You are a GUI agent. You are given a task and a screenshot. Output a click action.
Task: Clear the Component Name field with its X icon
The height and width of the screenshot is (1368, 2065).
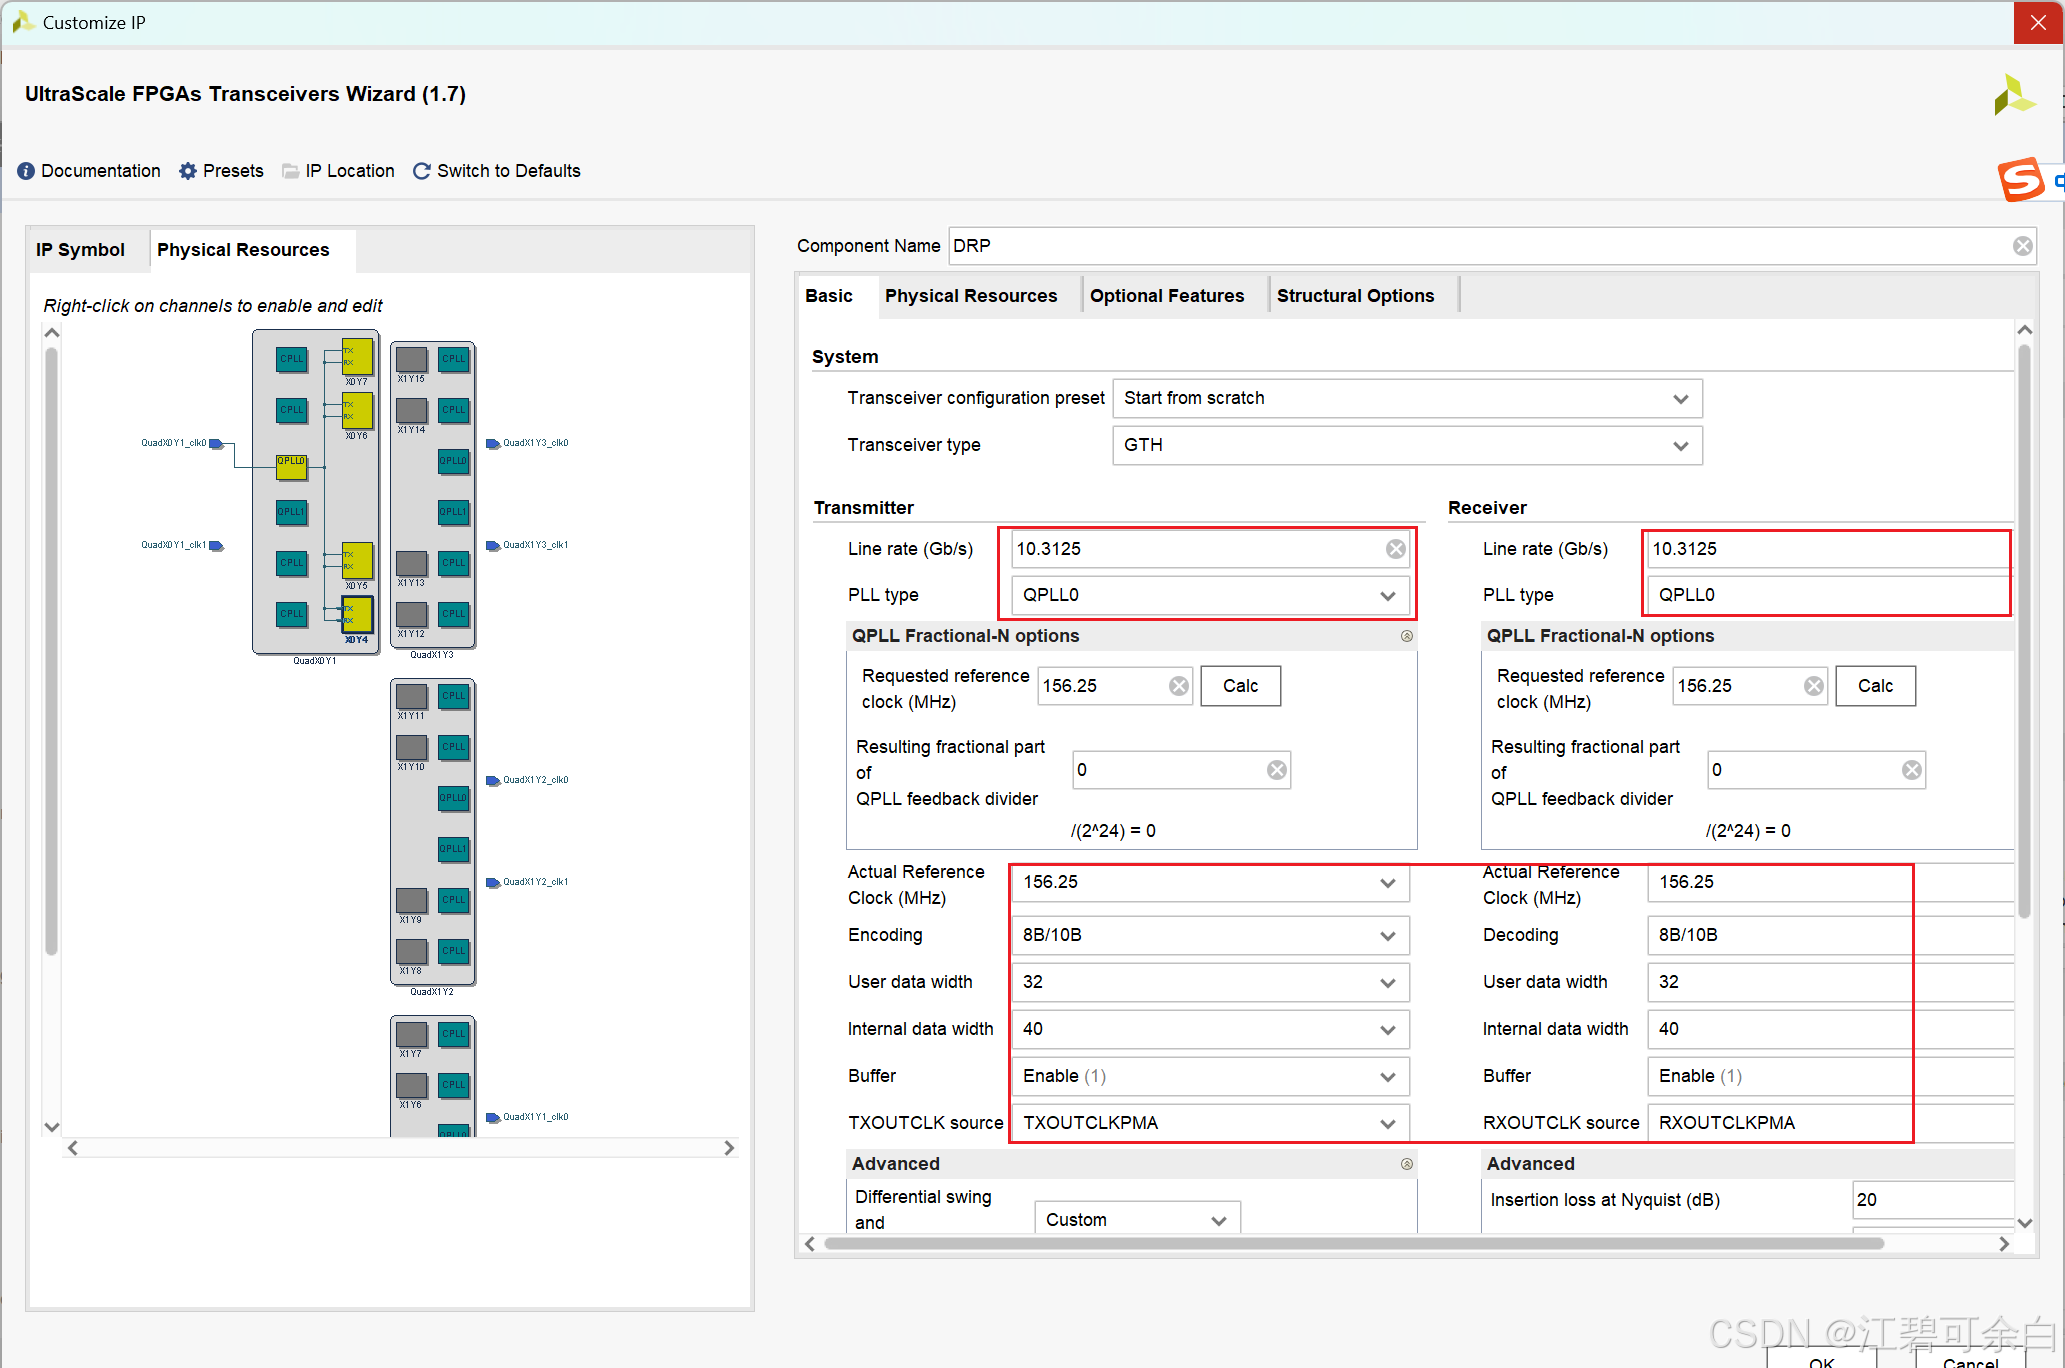2022,246
